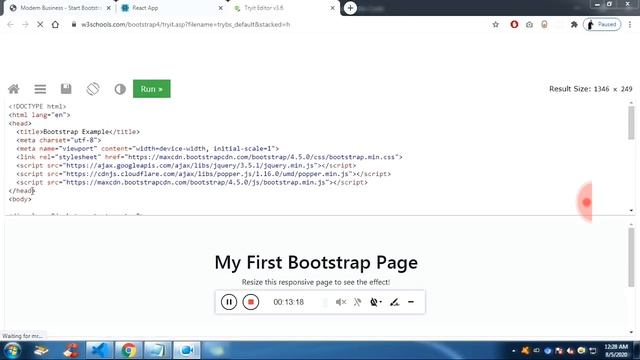Go back in browser history
Screen dimensions: 640x360
tap(11, 24)
